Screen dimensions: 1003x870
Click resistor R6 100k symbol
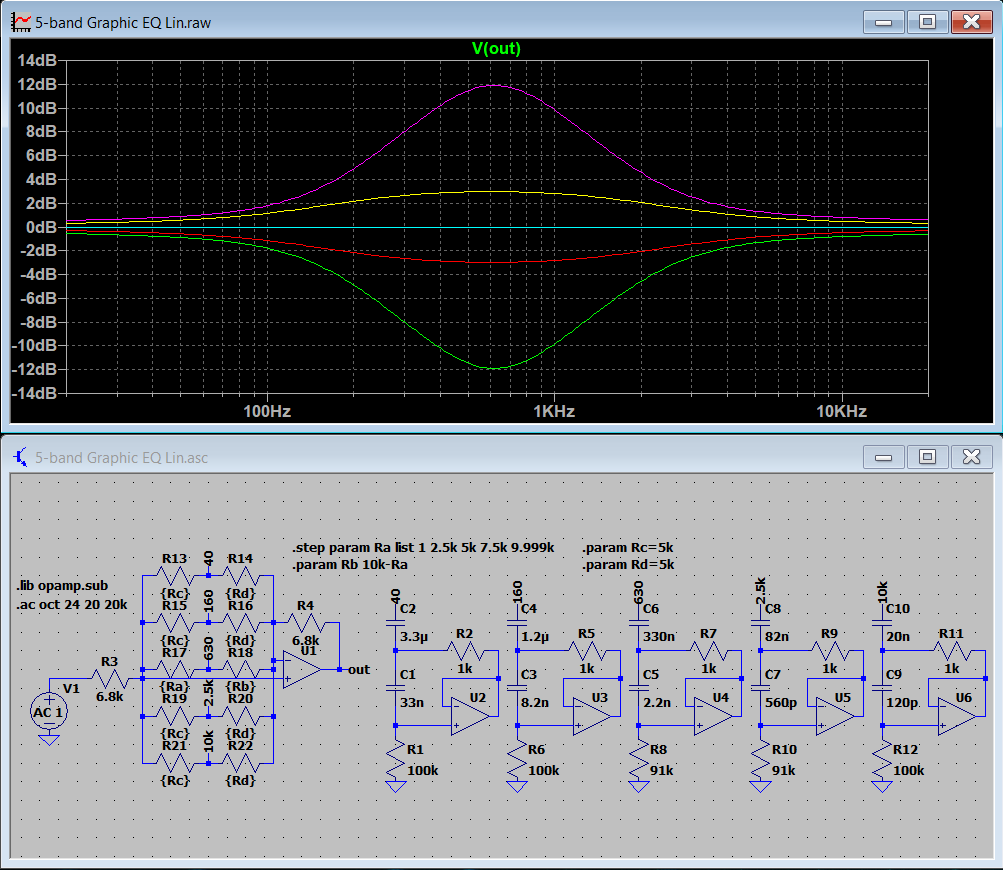[x=517, y=760]
